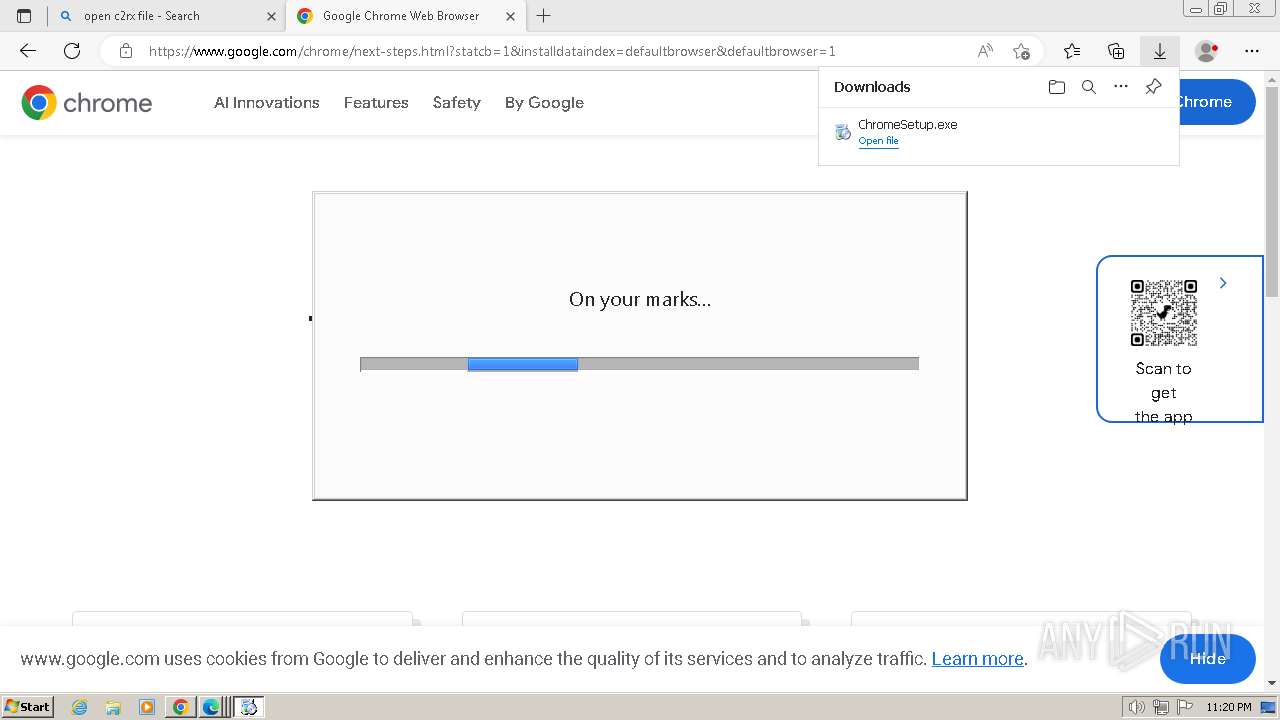Click the Chrome logo
The image size is (1280, 720).
pyautogui.click(x=87, y=102)
